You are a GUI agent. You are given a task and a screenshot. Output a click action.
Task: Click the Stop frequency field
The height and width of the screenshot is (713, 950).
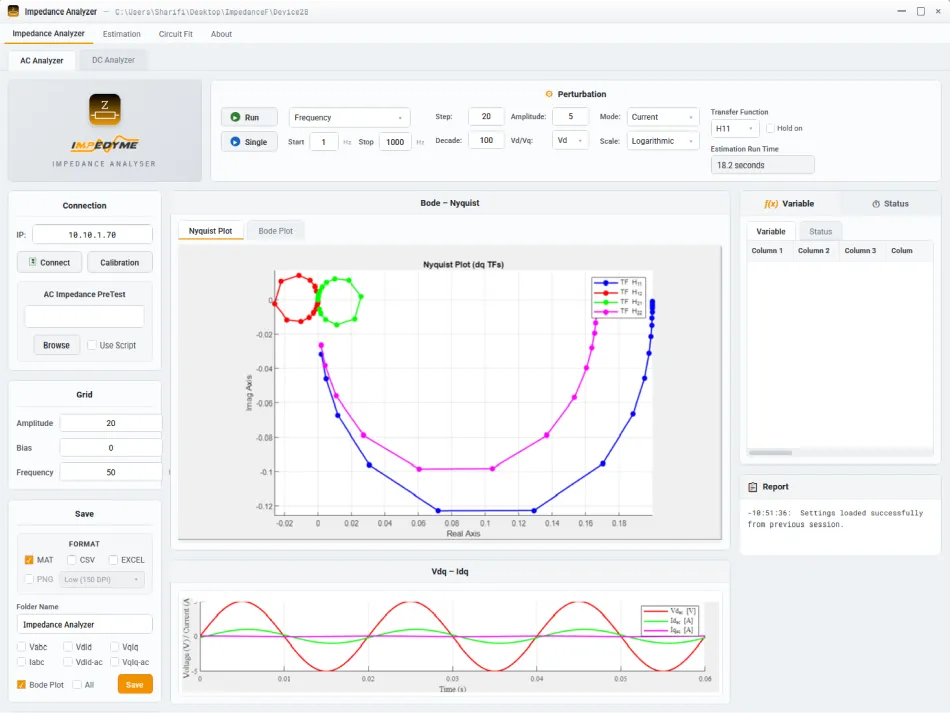395,142
